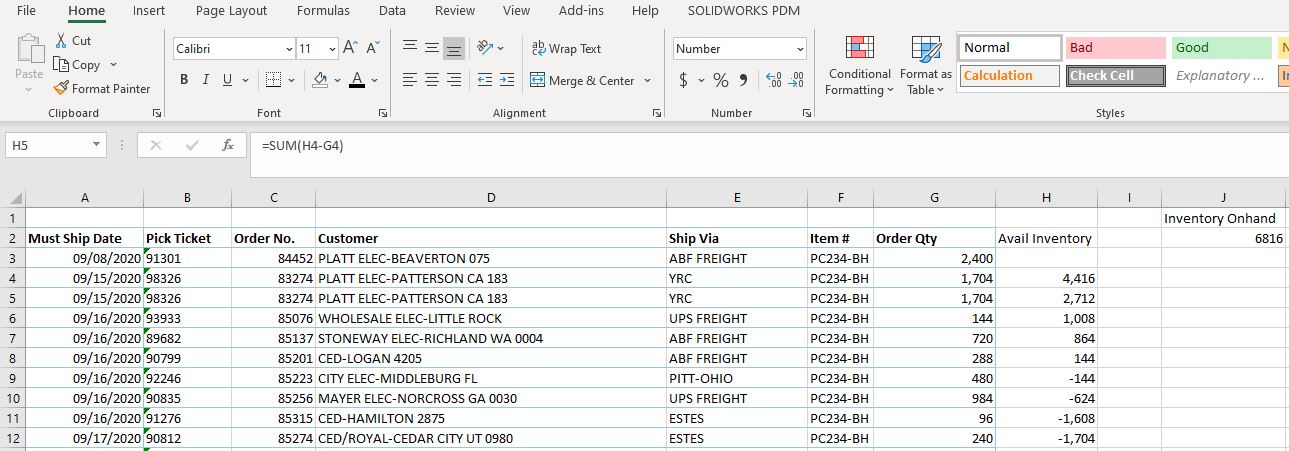1289x451 pixels.
Task: Click the Fill Color bucket icon
Action: point(320,80)
